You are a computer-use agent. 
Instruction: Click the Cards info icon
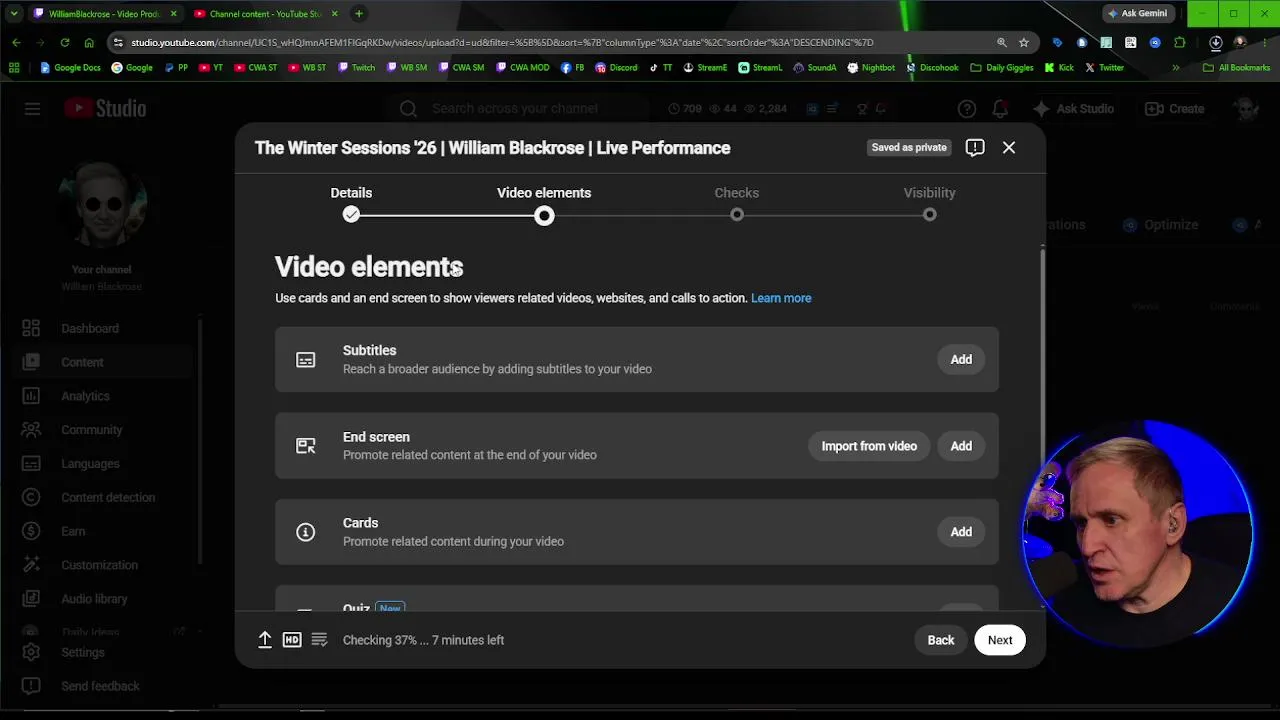tap(306, 532)
